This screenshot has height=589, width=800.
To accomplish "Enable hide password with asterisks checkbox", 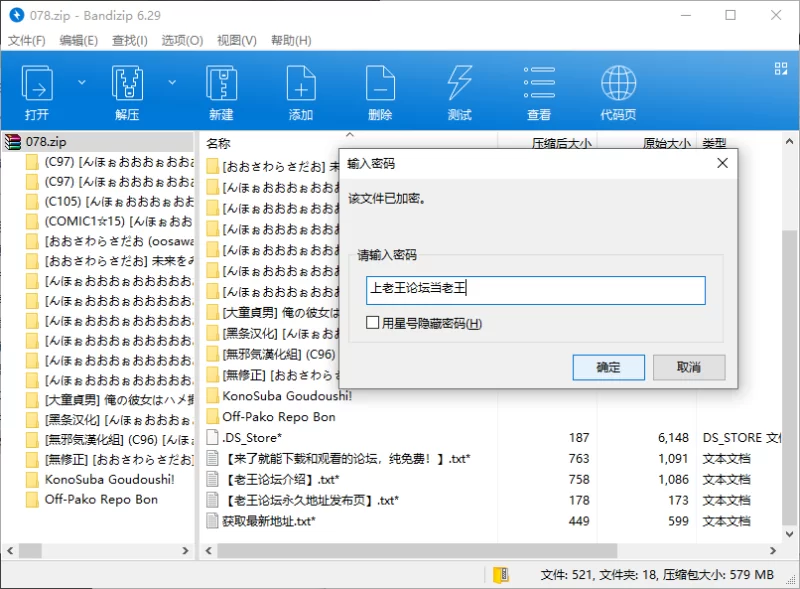I will 373,323.
